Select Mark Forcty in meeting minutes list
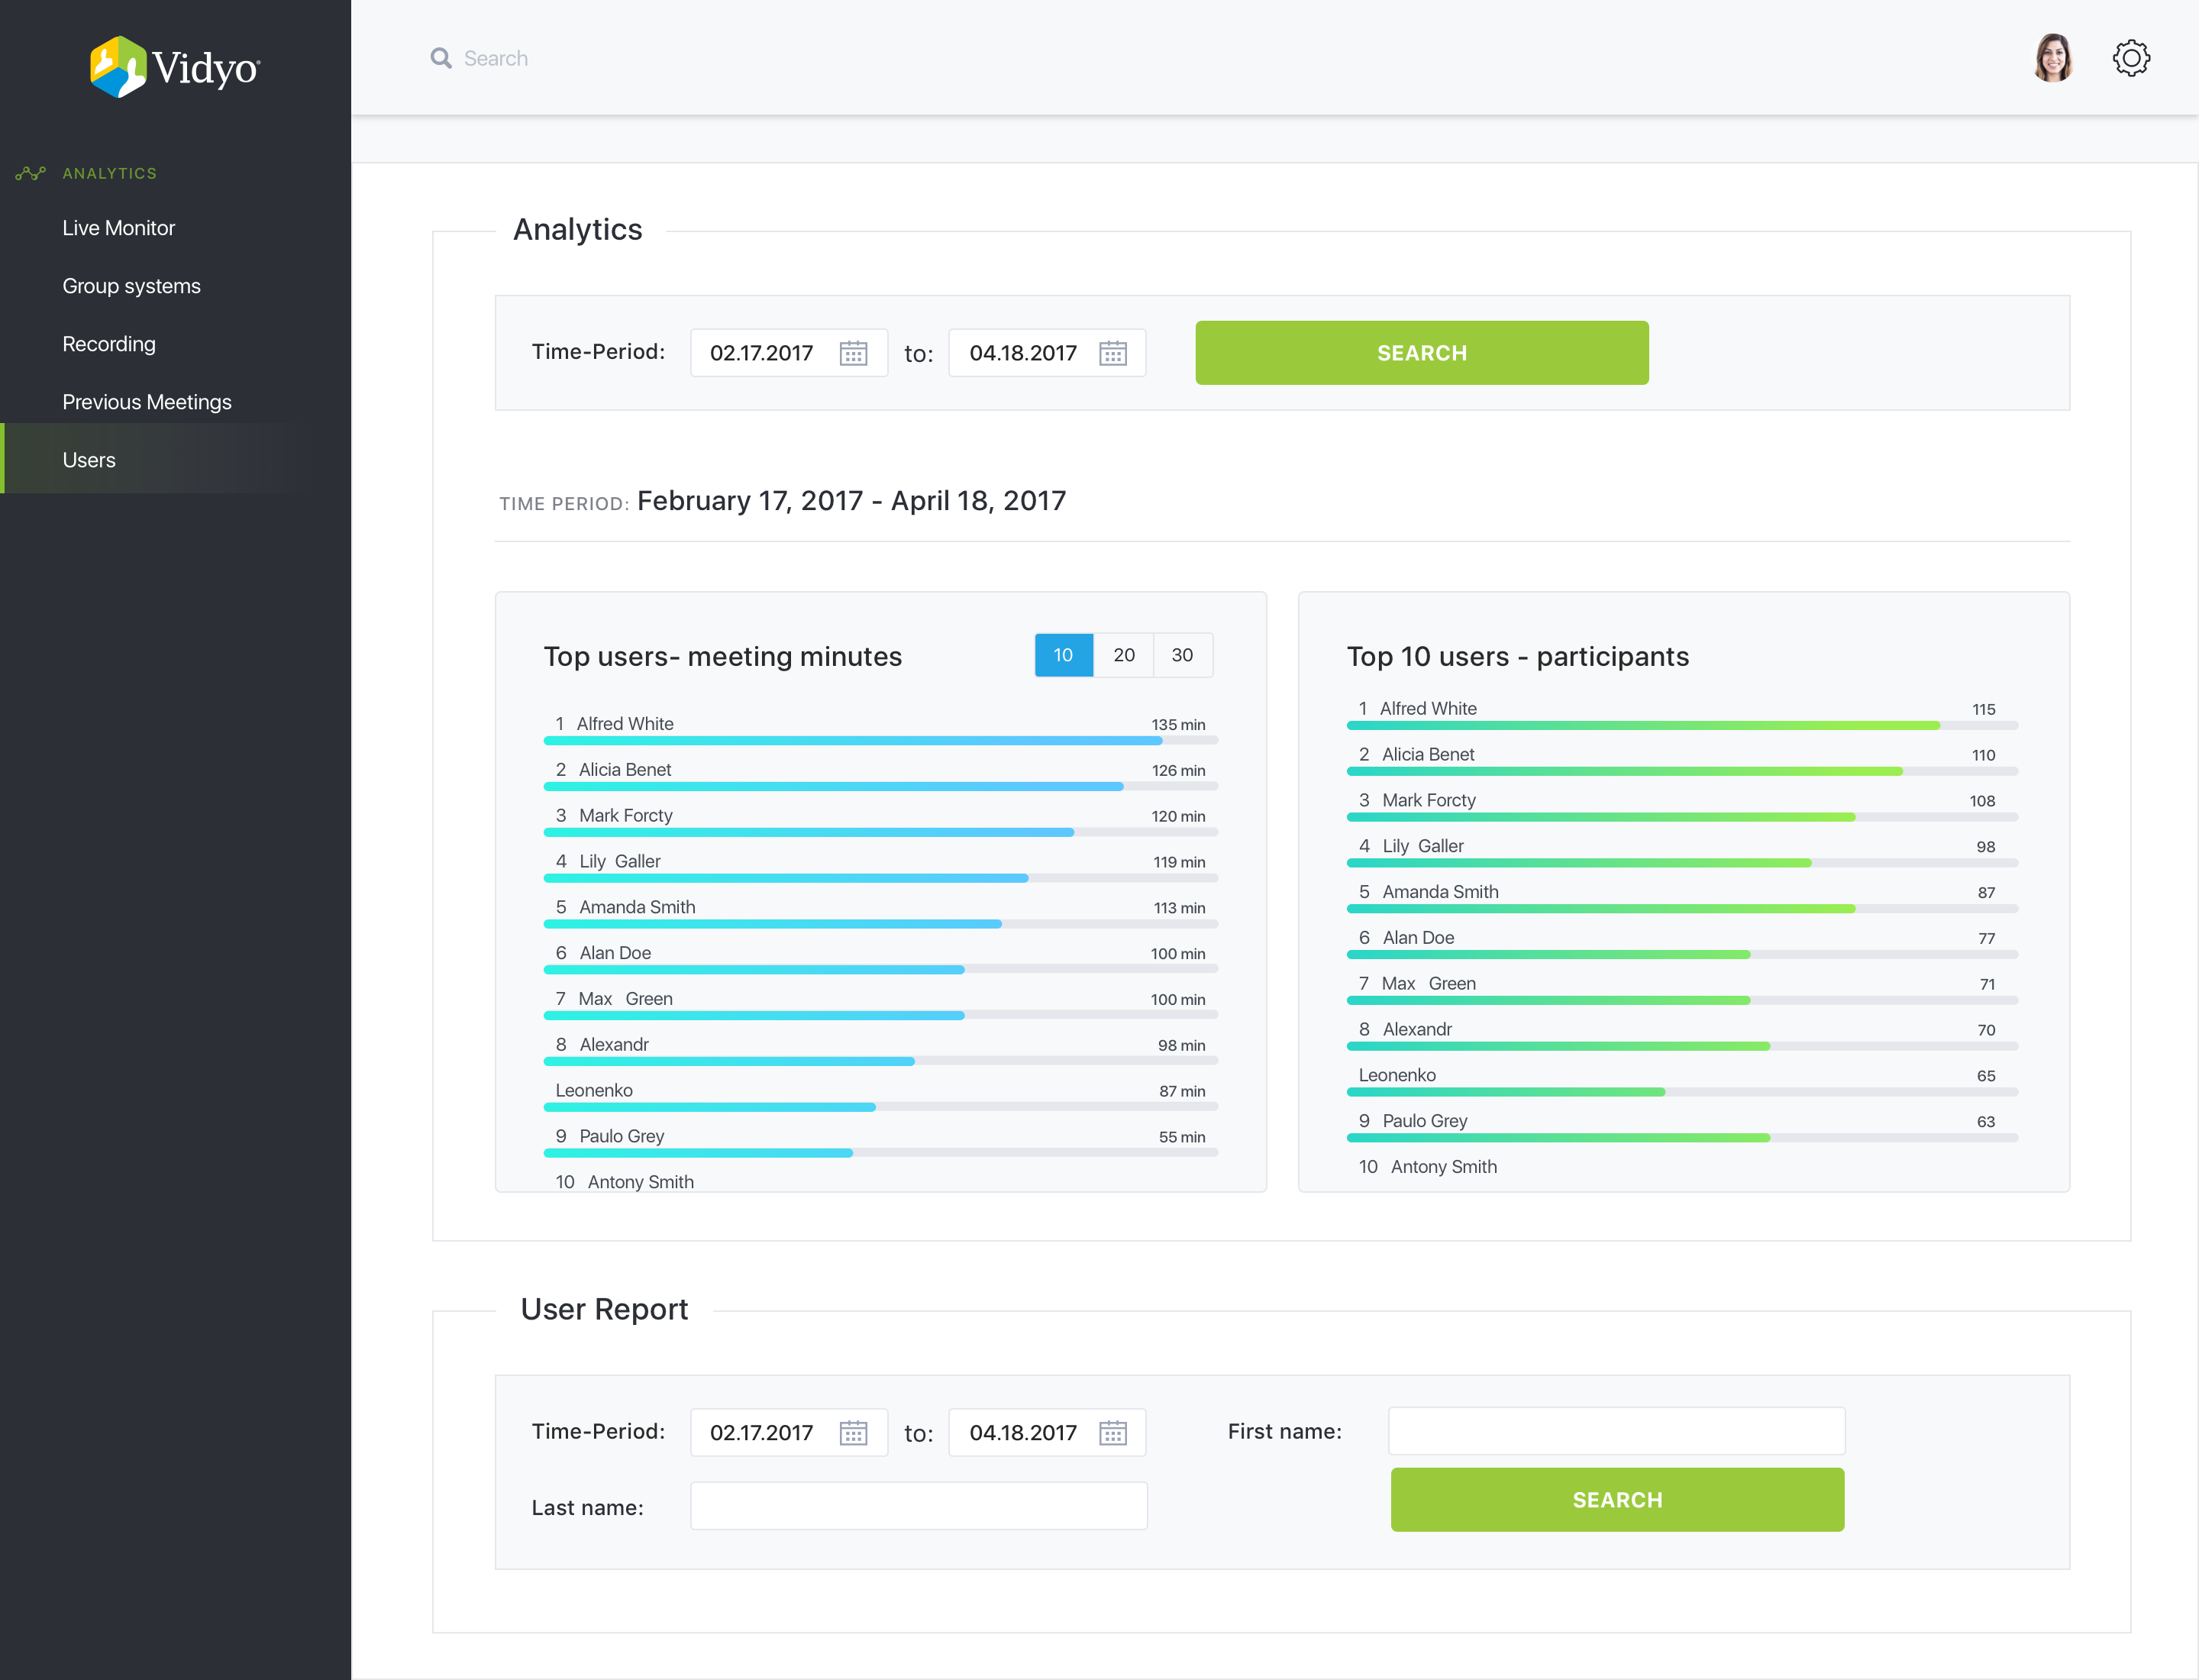2199x1680 pixels. [x=626, y=815]
